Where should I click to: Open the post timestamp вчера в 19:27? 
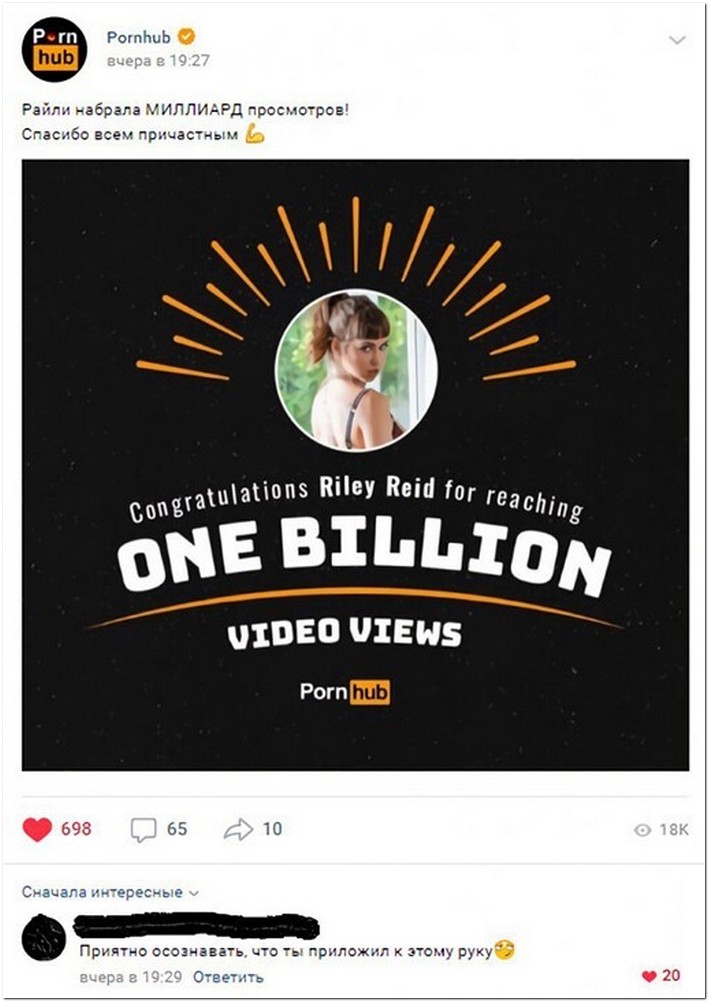click(x=158, y=61)
